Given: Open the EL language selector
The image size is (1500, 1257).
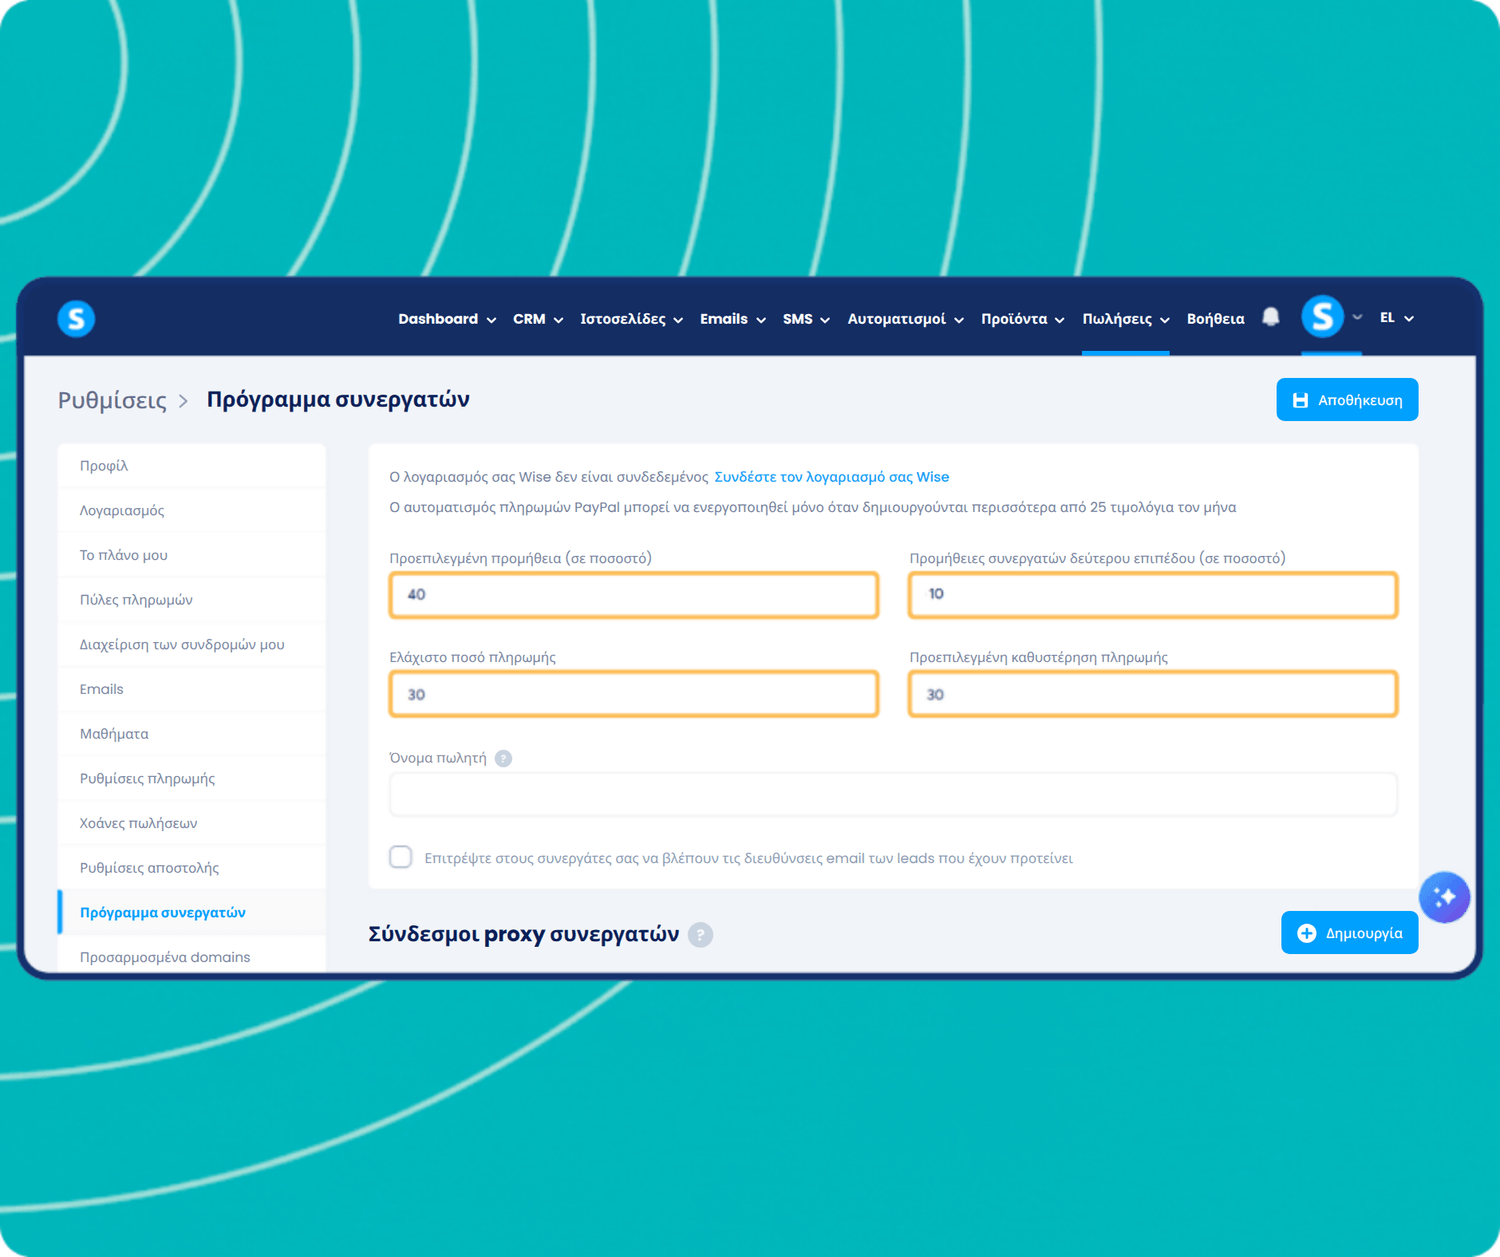Looking at the screenshot, I should tap(1397, 318).
